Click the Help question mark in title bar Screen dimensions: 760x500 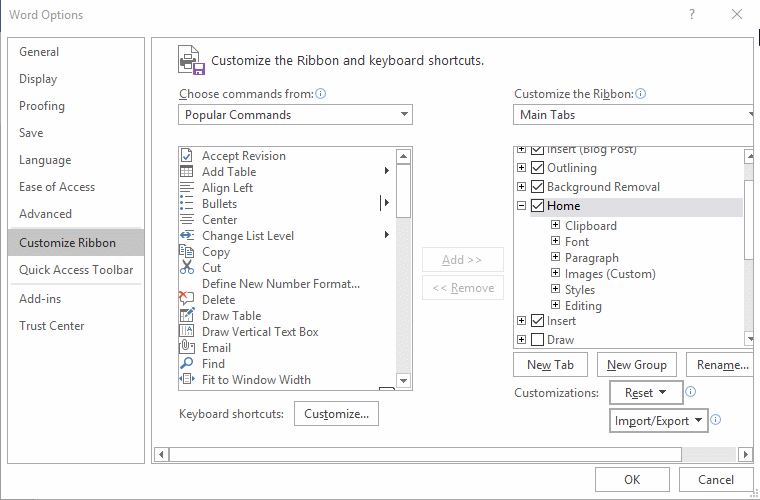tap(692, 14)
